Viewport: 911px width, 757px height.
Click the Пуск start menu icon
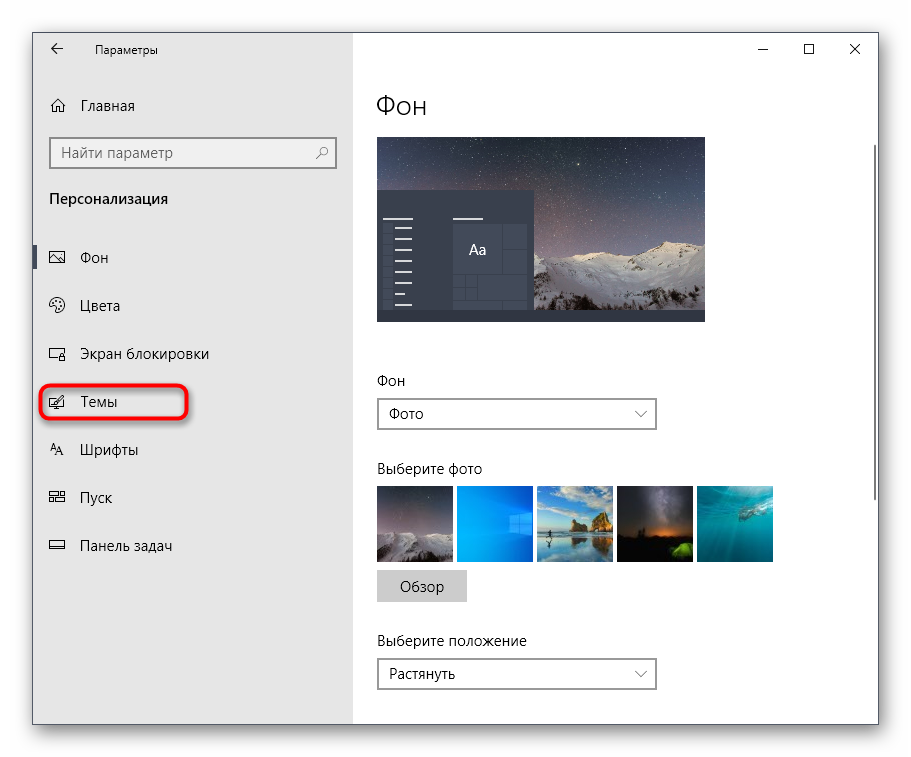click(58, 498)
